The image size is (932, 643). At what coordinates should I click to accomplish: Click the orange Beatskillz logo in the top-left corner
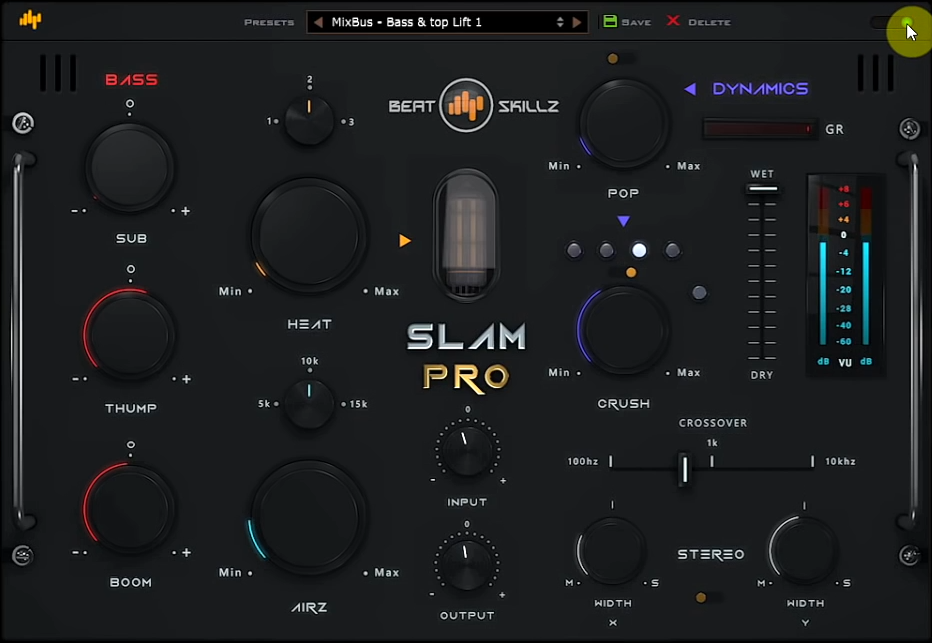[x=30, y=20]
